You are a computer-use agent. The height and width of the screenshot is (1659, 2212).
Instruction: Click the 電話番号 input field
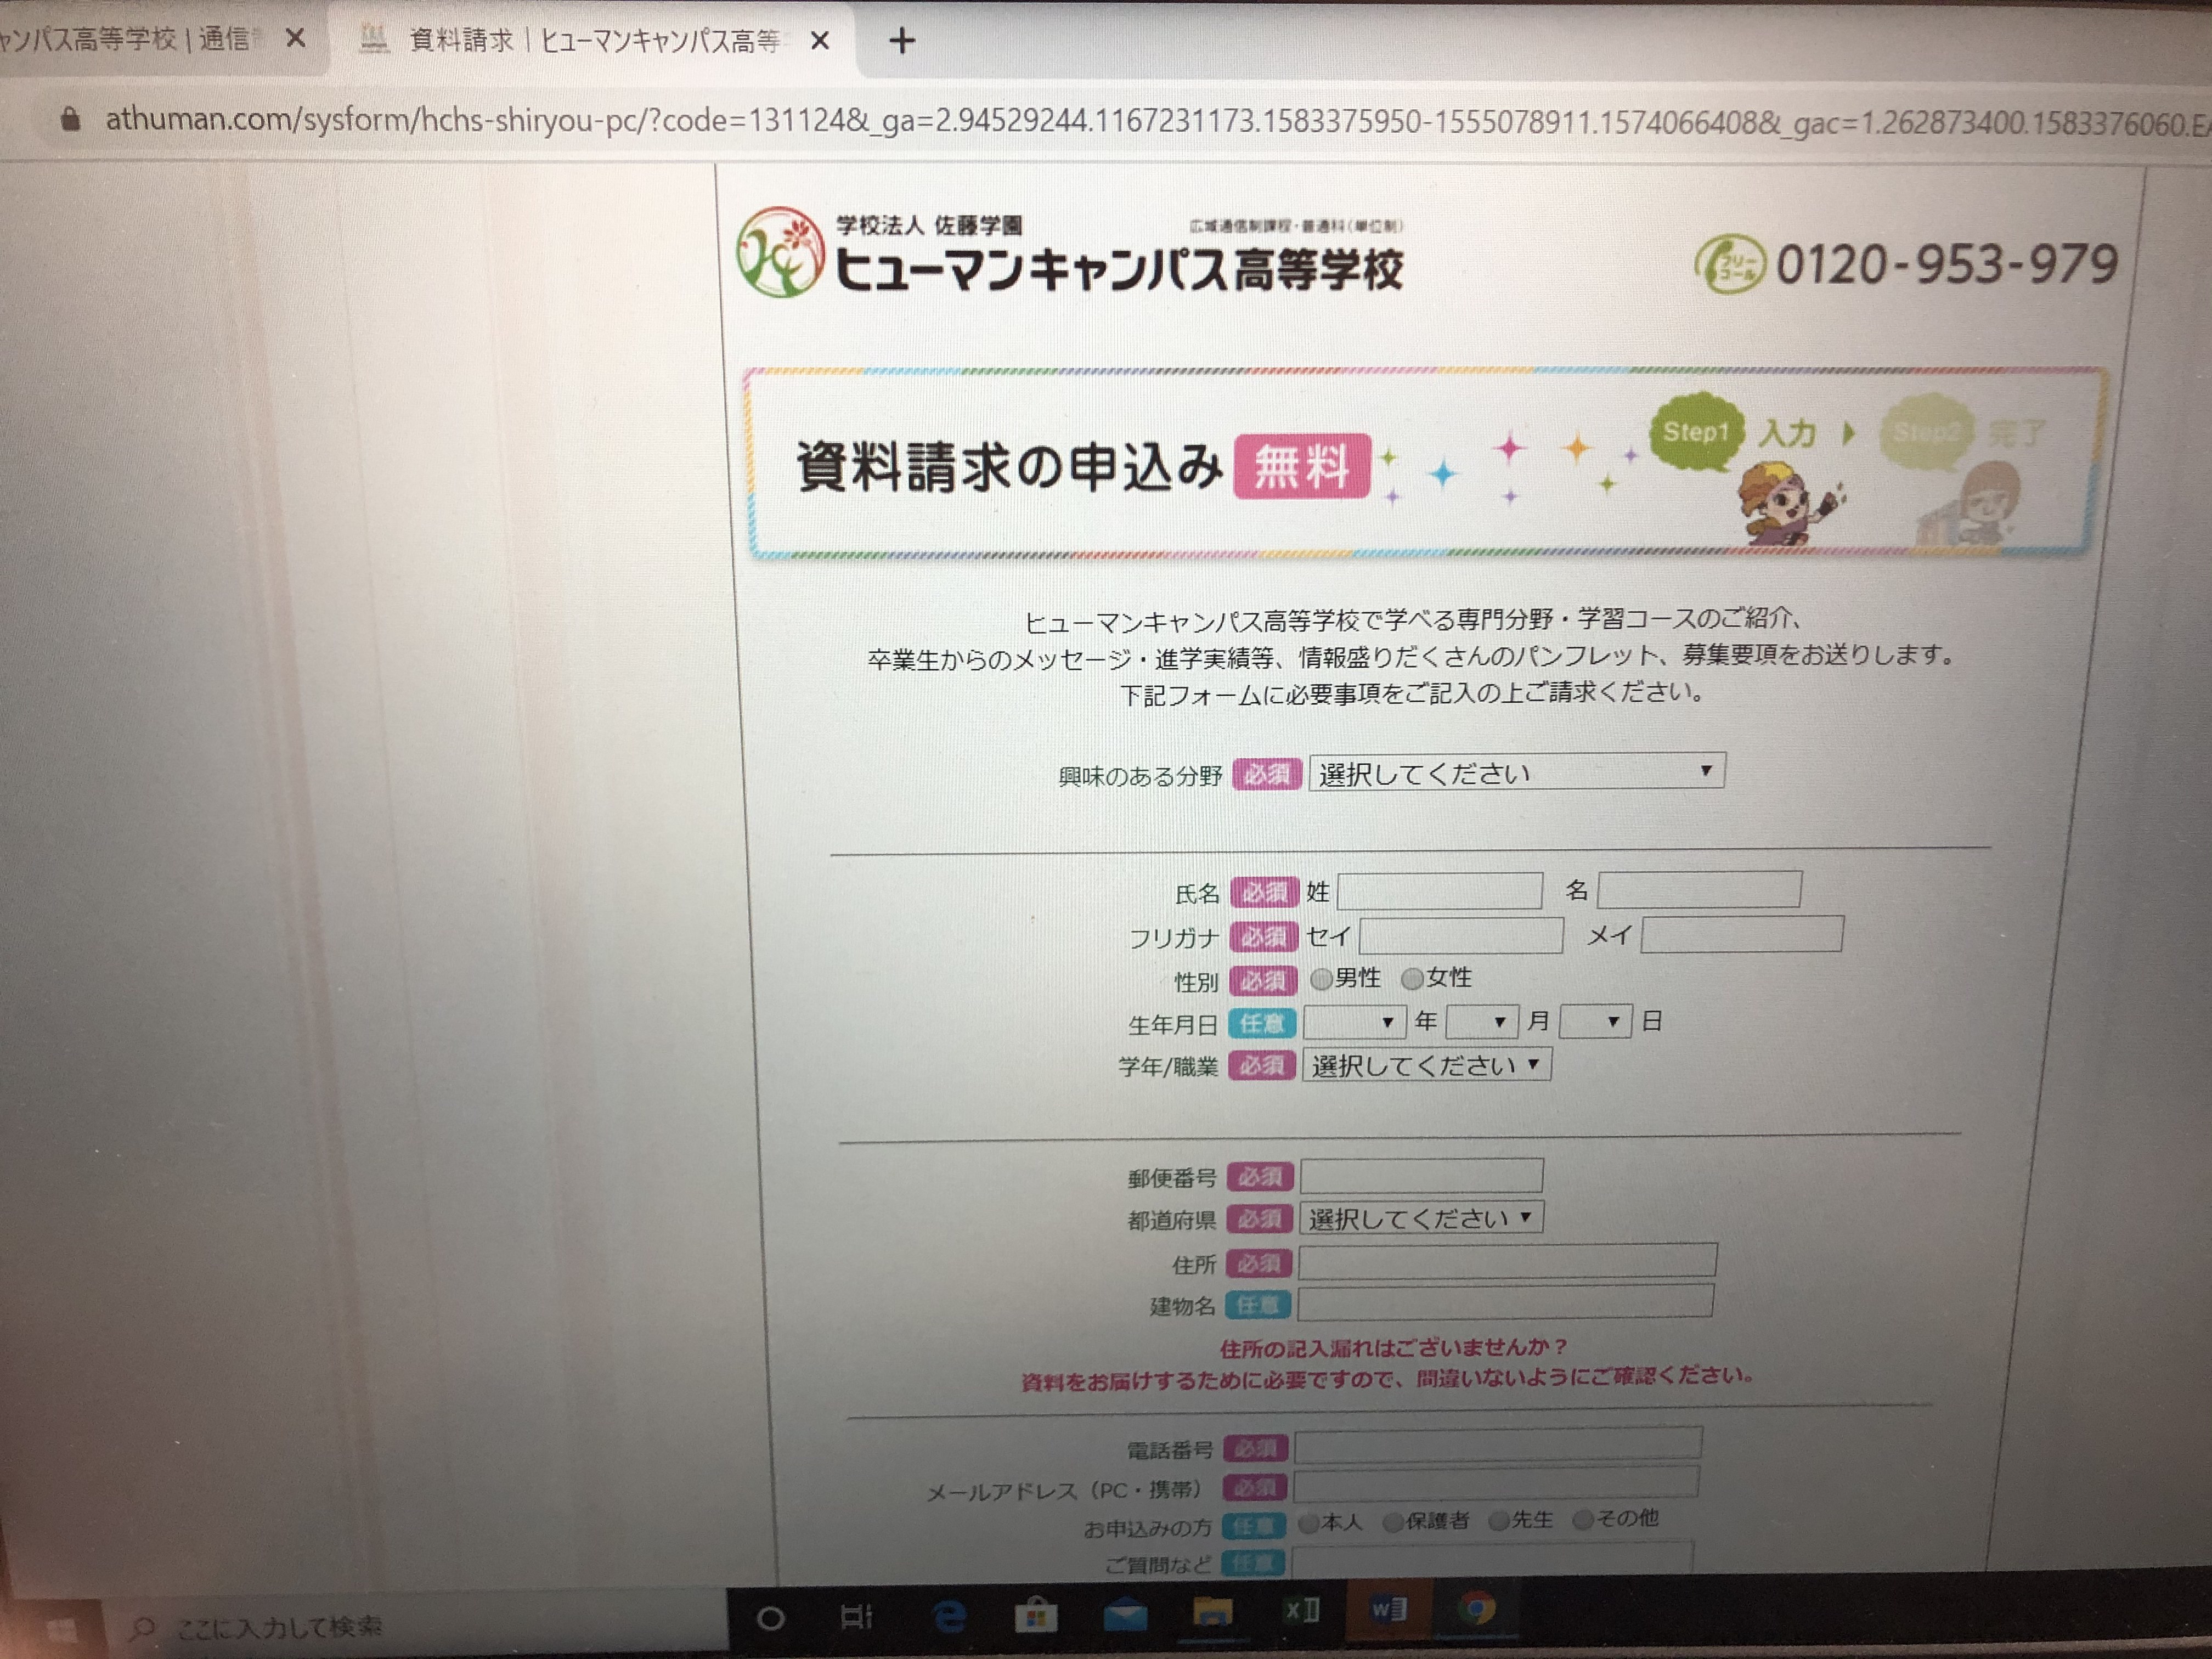coord(1498,1445)
